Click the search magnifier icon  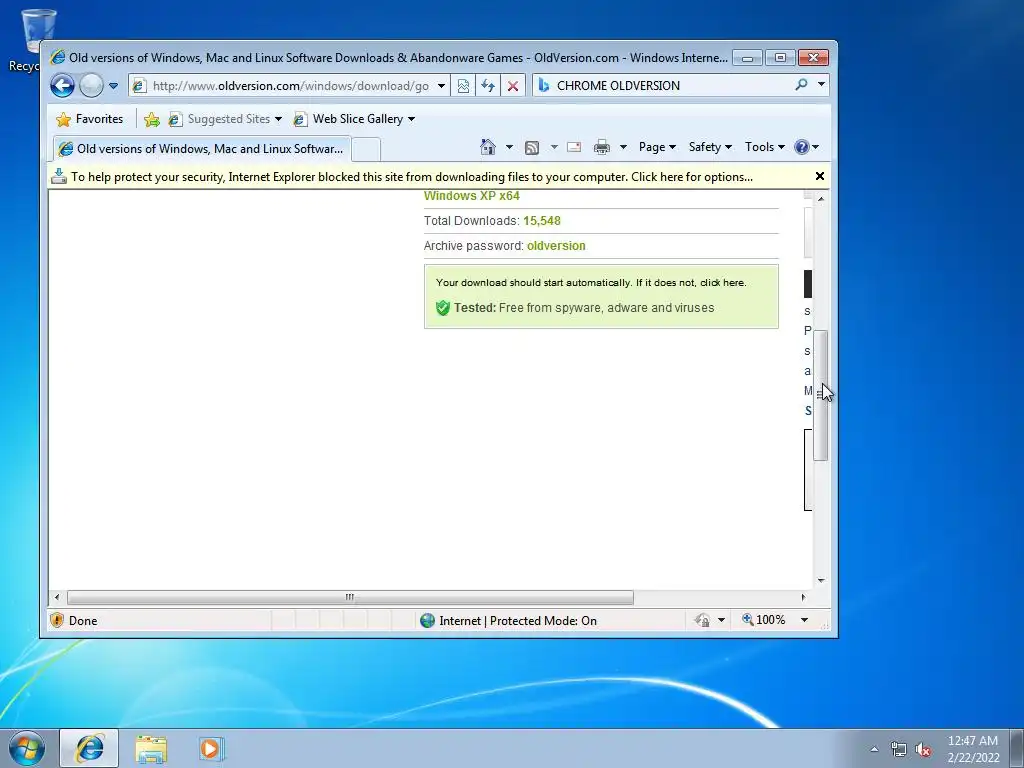pyautogui.click(x=801, y=85)
